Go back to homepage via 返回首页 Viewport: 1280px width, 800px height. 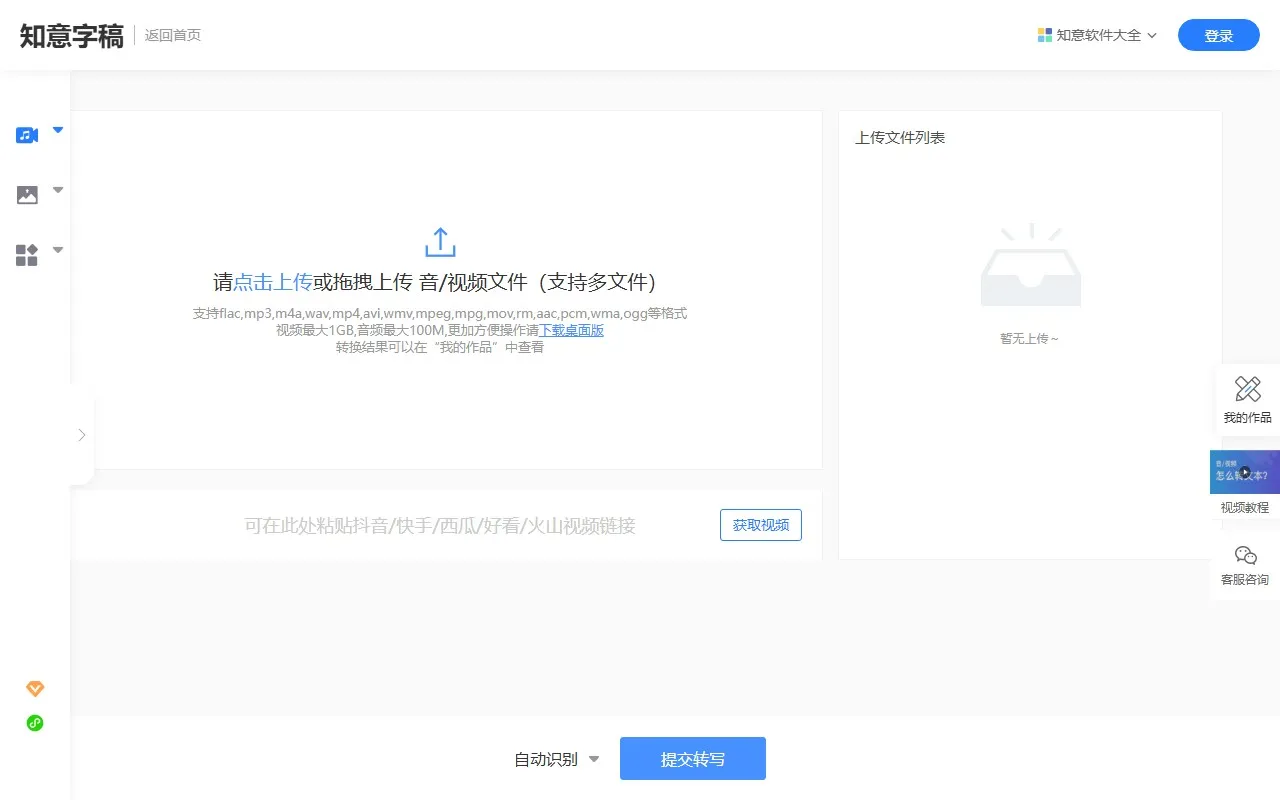(172, 34)
